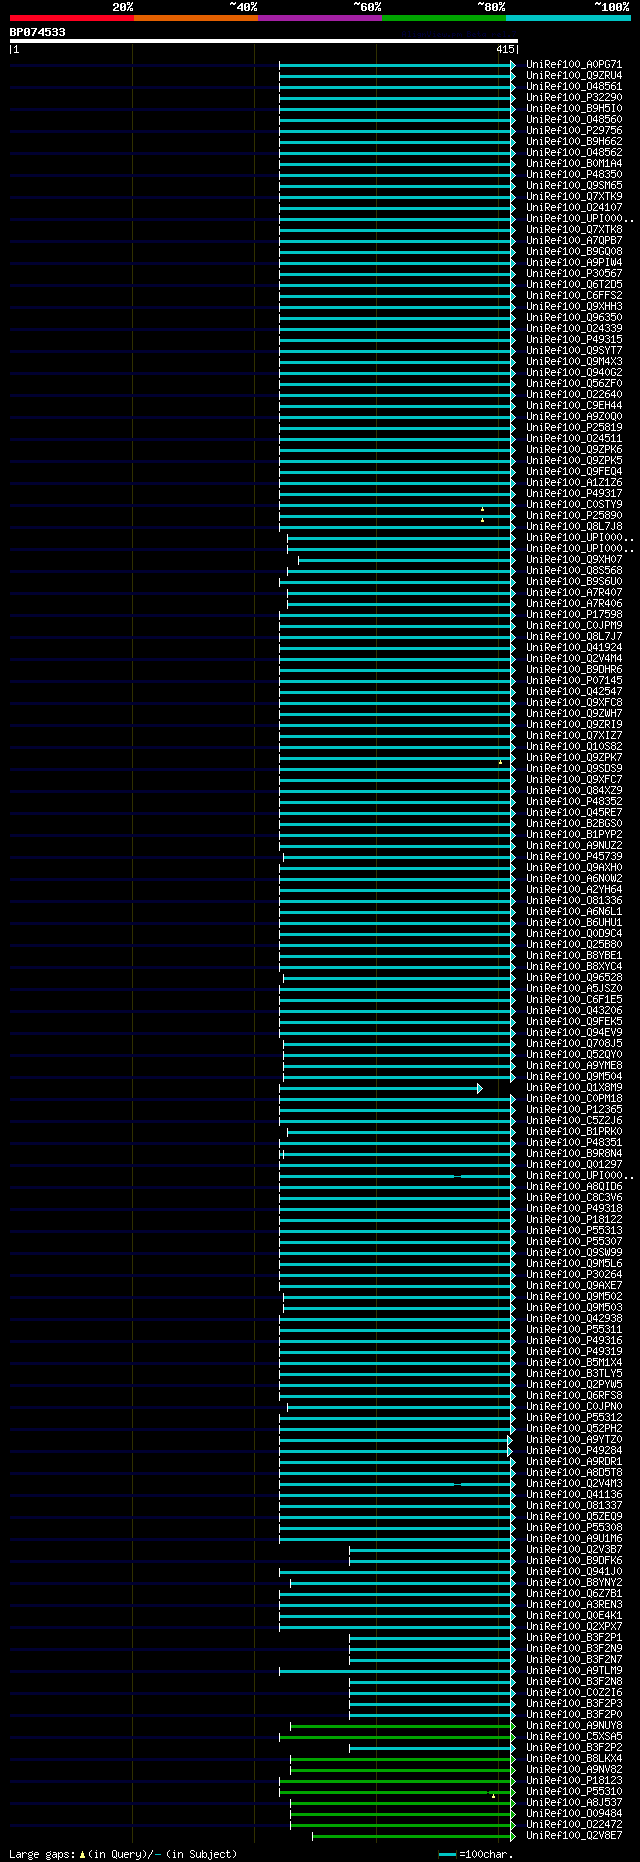The height and width of the screenshot is (1862, 640).
Task: Select the UniRef100_P25819 label
Action: pos(574,428)
